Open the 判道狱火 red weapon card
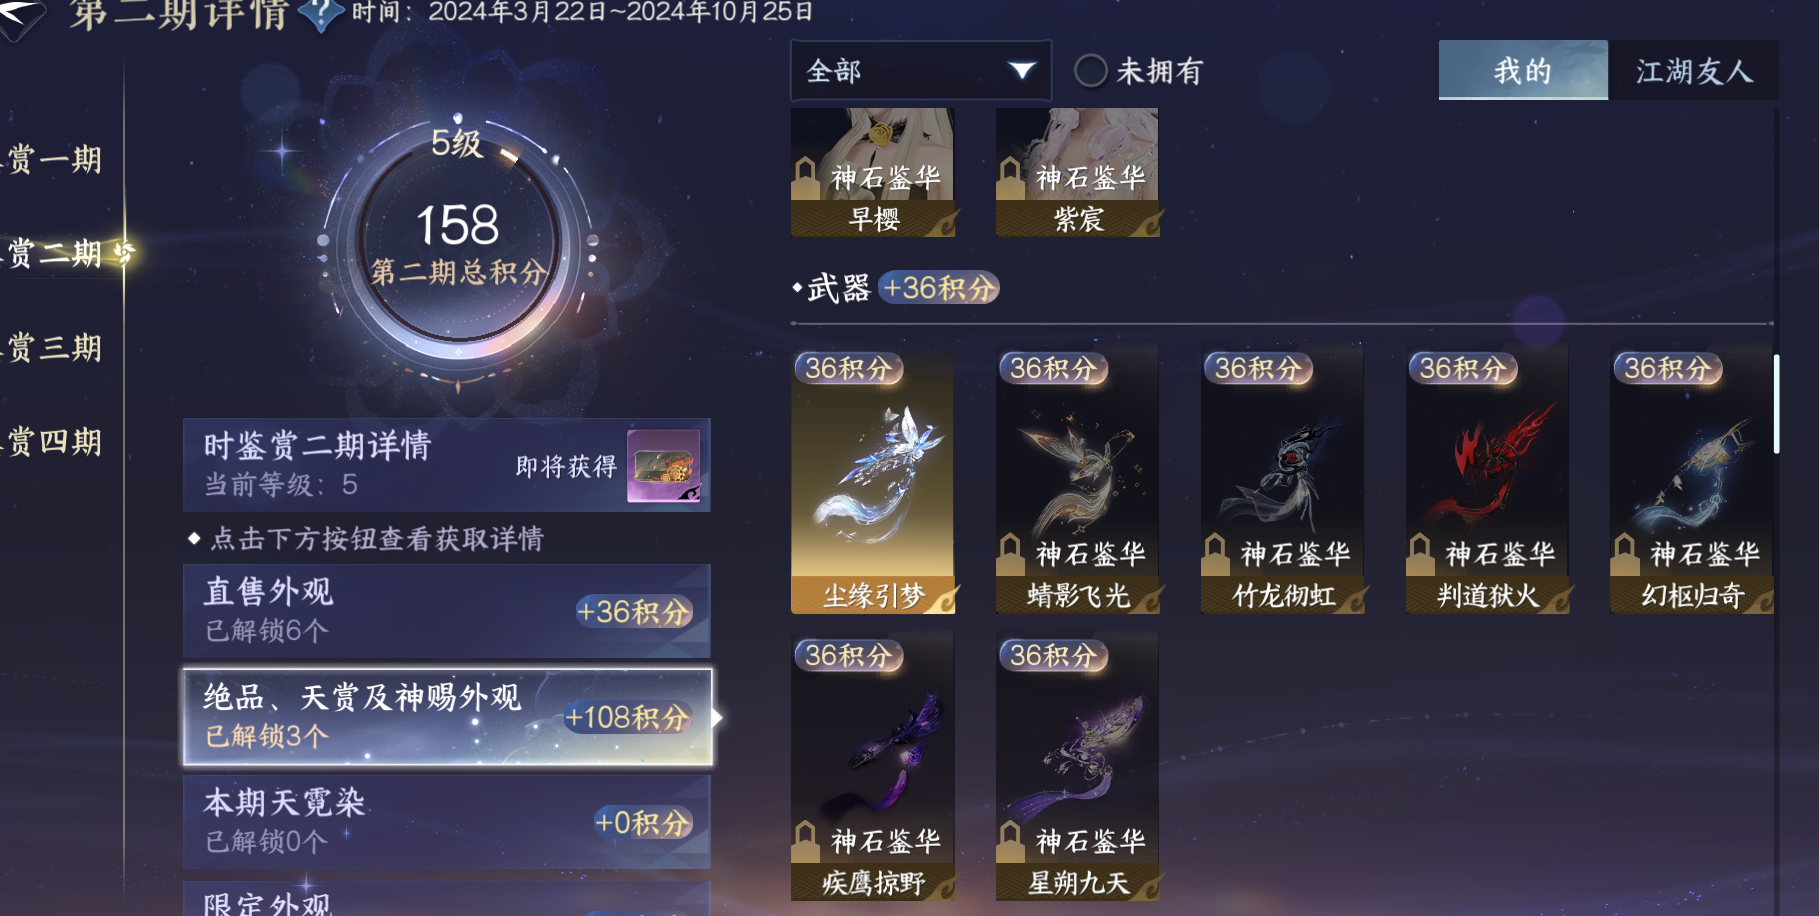 1488,479
